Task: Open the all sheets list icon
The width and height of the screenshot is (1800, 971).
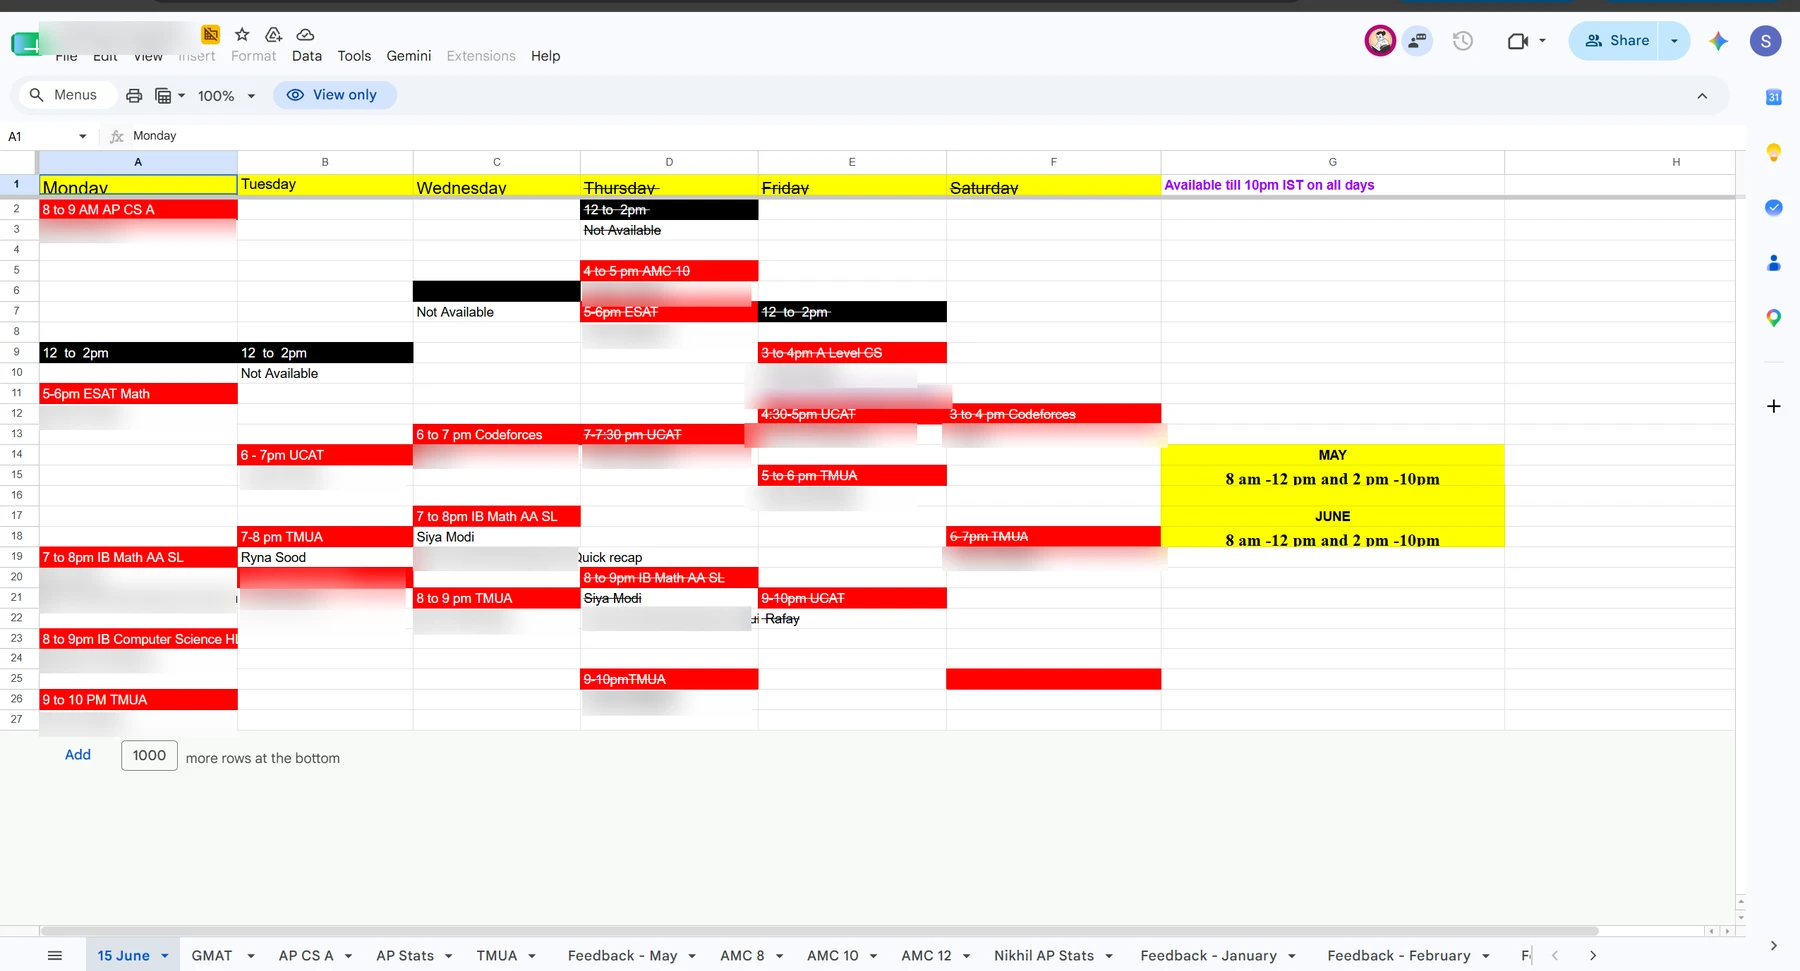Action: (x=55, y=956)
